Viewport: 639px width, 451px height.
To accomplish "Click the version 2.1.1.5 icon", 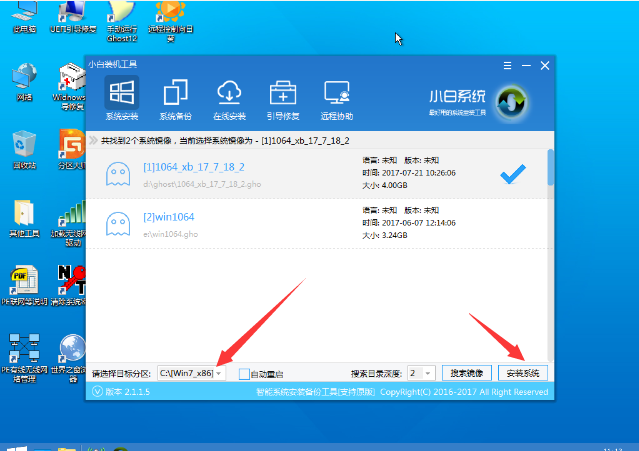I will pos(97,392).
